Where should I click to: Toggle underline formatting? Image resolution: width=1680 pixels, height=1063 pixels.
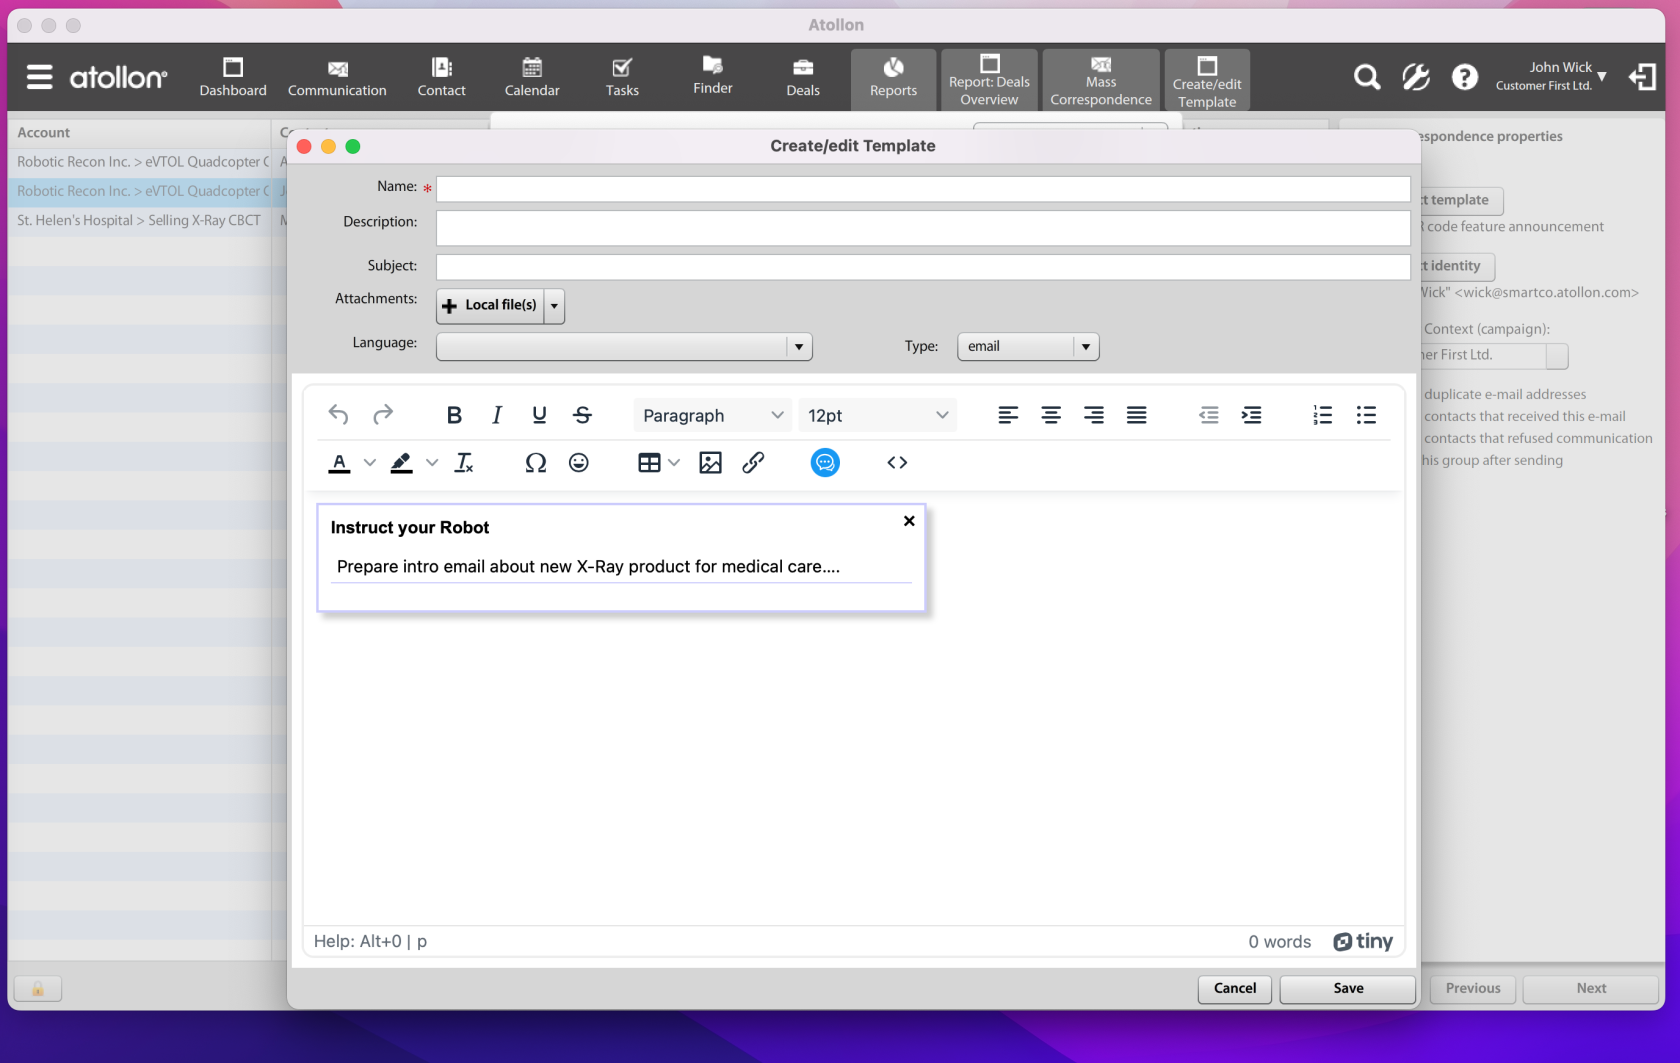540,415
